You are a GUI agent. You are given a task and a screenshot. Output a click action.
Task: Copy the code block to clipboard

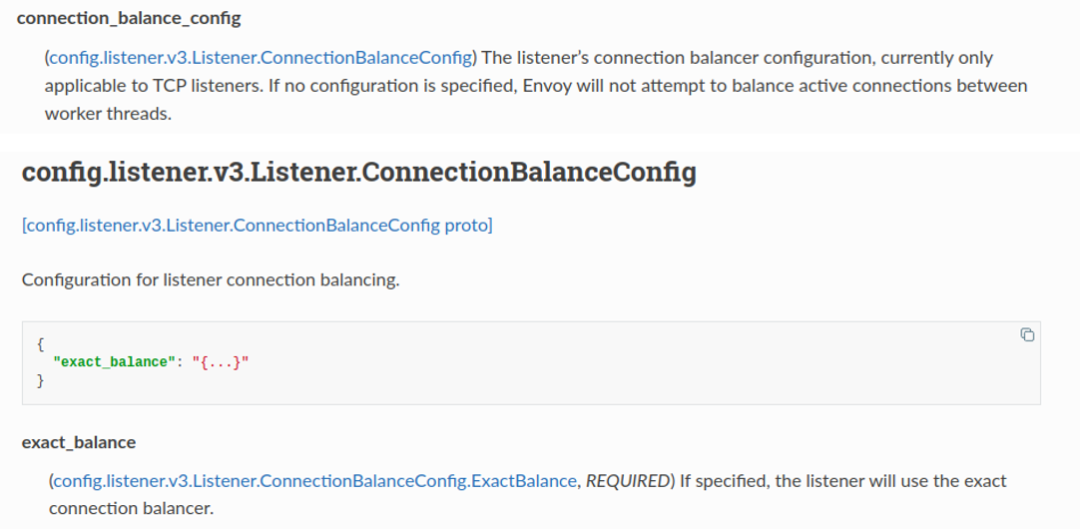(1026, 335)
